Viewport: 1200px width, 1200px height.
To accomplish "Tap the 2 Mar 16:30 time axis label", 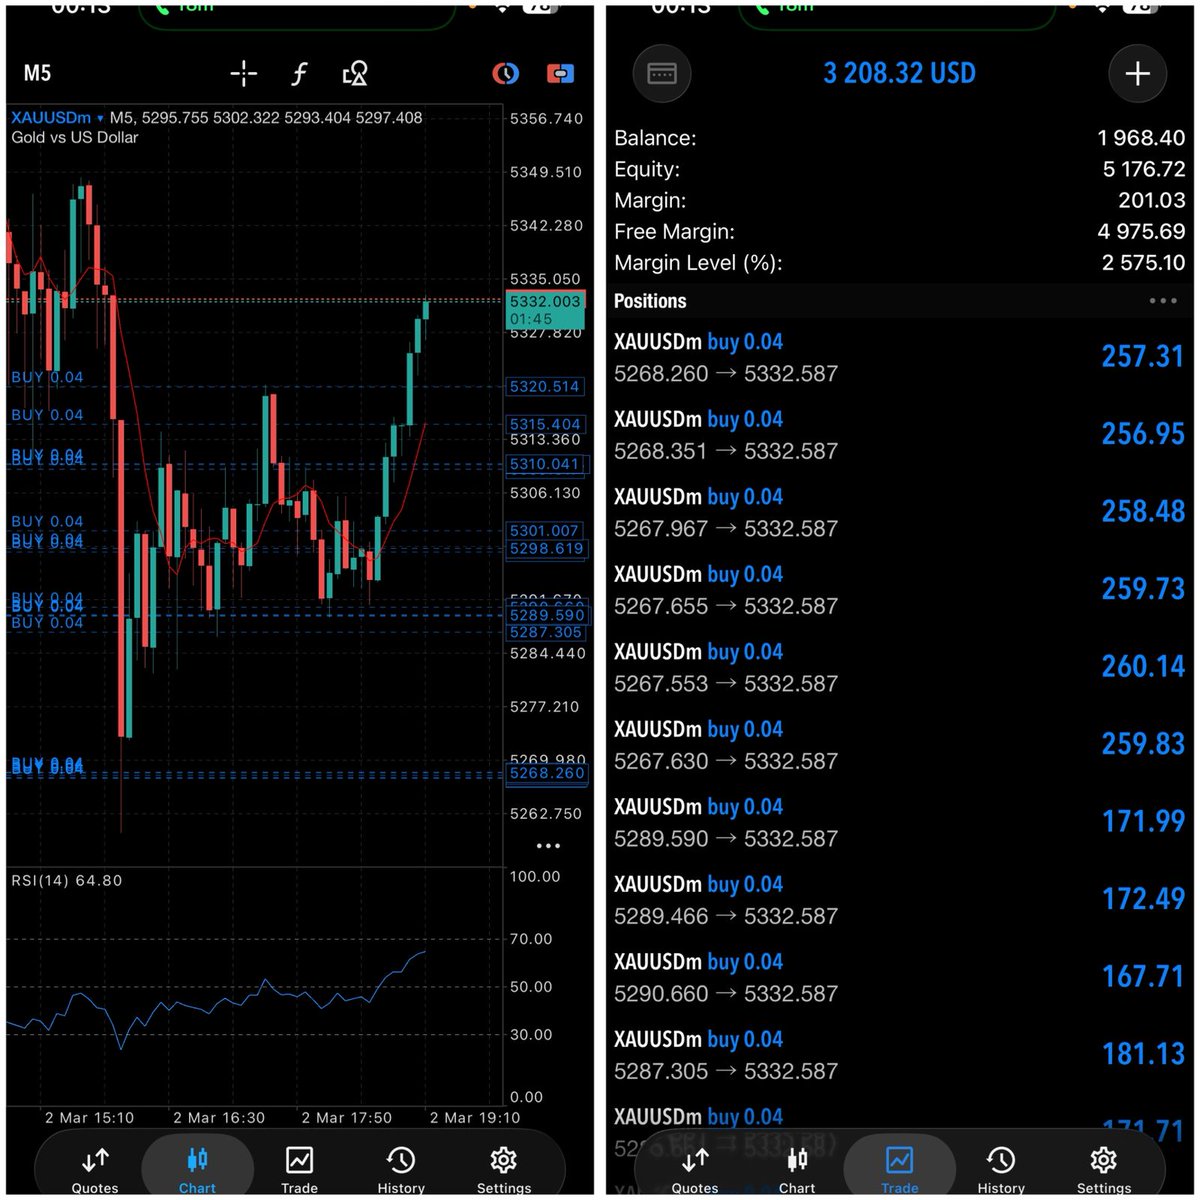I will pos(219,1118).
